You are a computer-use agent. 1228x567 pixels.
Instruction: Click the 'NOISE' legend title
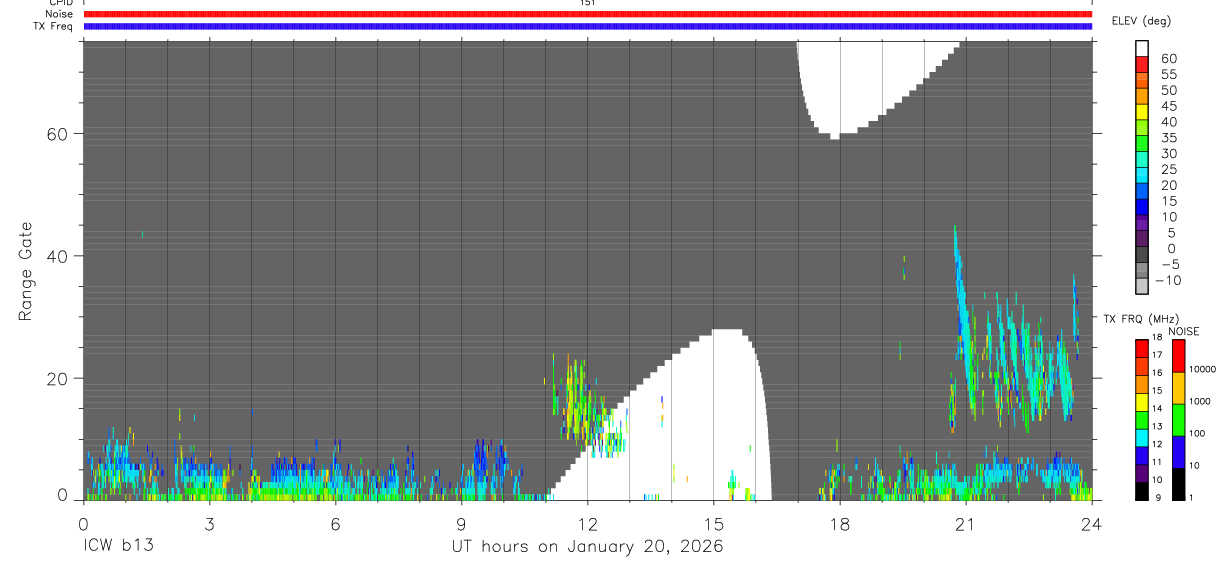1182,331
